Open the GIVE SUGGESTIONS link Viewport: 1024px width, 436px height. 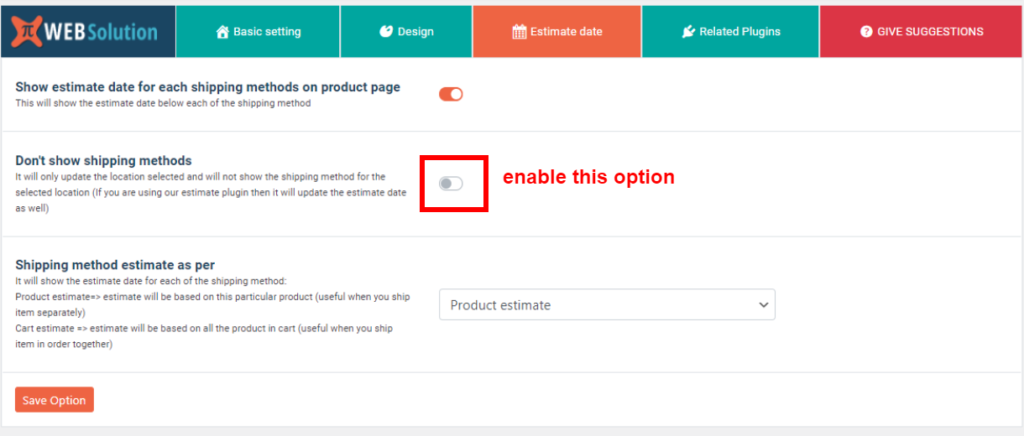921,32
